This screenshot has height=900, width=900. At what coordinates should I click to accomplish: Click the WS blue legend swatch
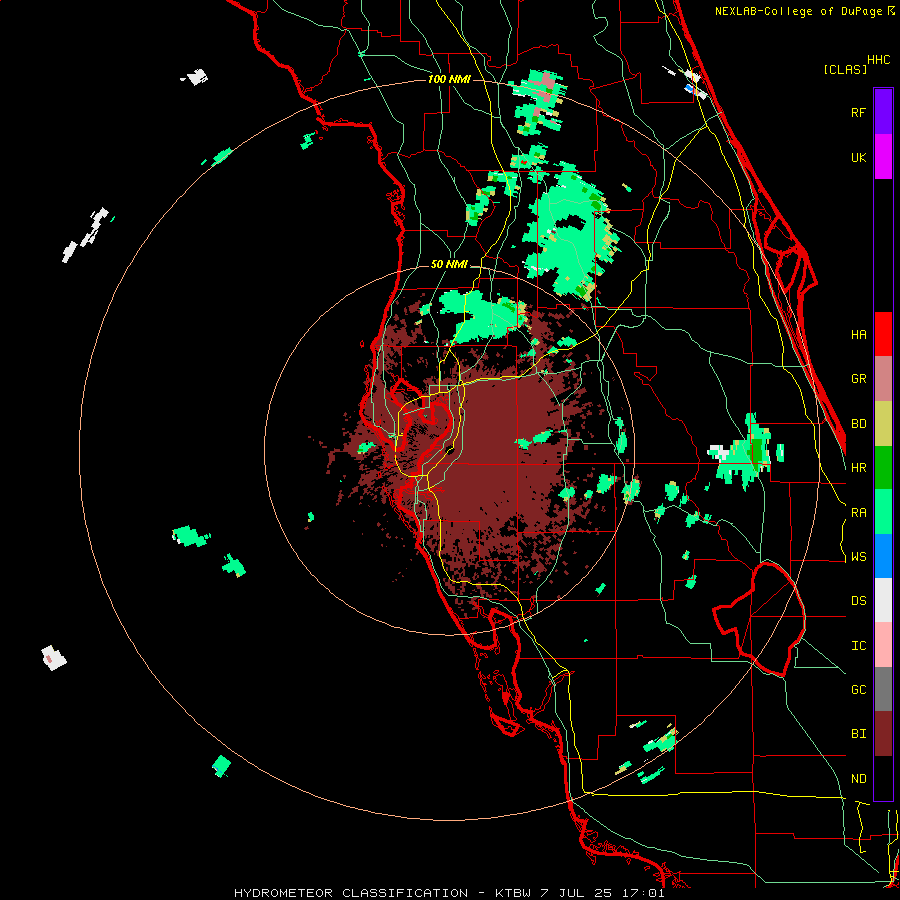coord(883,556)
